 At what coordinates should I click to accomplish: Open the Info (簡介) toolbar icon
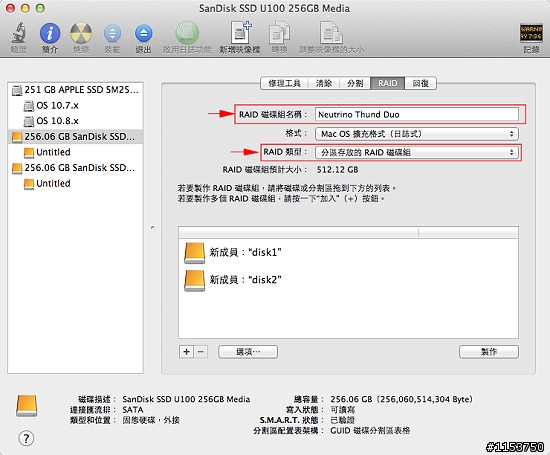click(x=50, y=33)
